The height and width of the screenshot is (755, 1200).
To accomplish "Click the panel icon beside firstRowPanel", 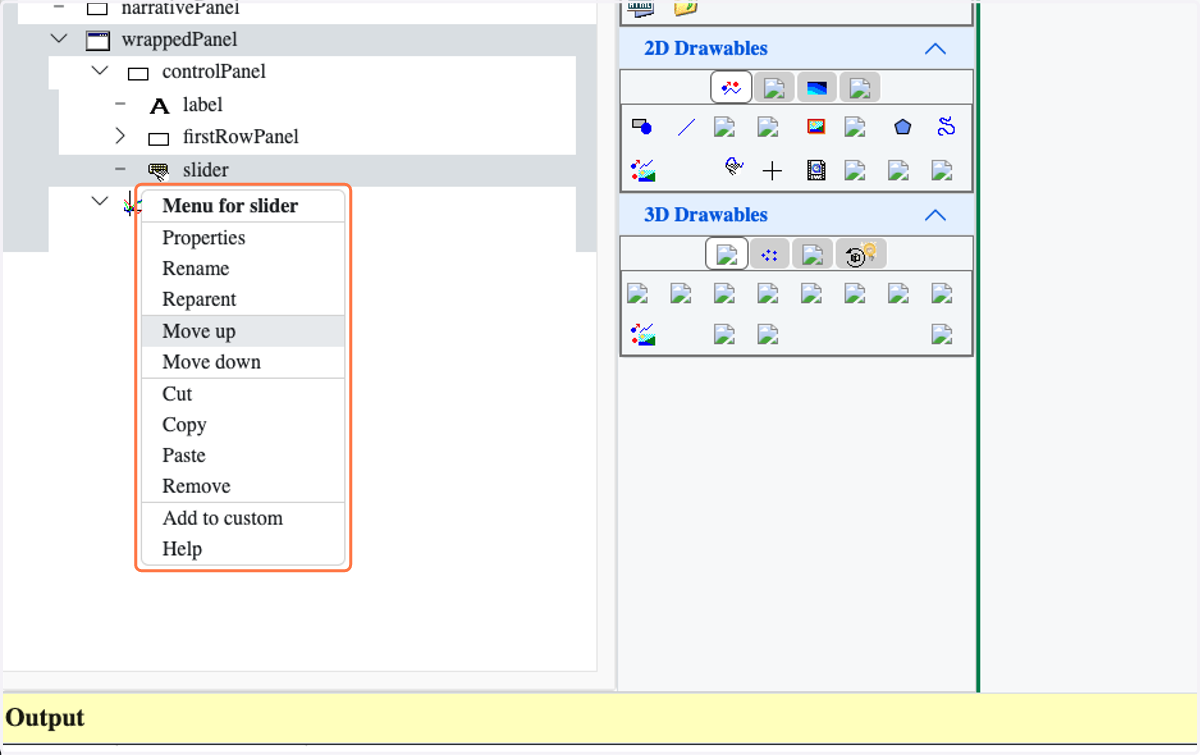I will tap(158, 138).
